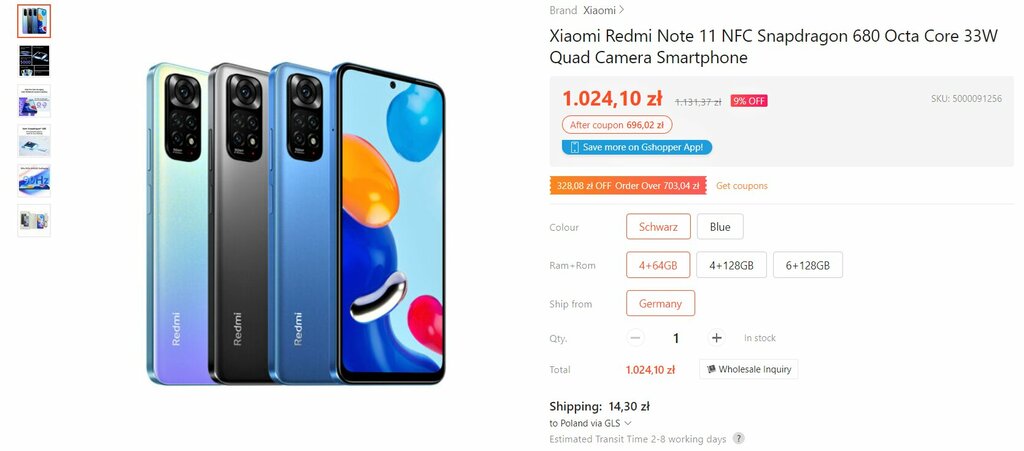Click the phone icon in Gshopper App banner
Image resolution: width=1024 pixels, height=451 pixels.
[574, 147]
